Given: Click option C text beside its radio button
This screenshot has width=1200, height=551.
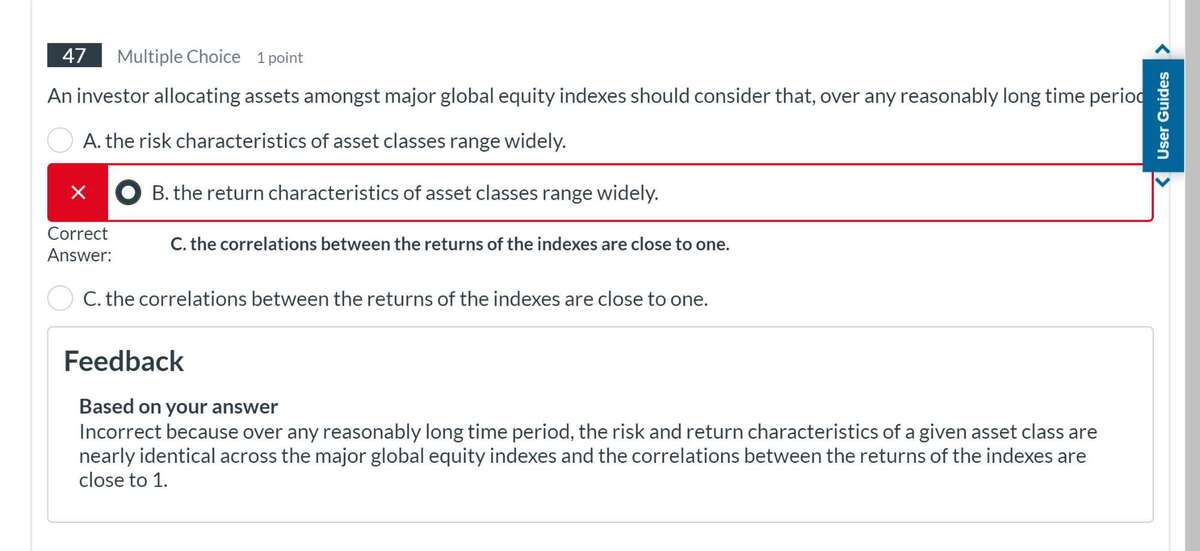Looking at the screenshot, I should (395, 298).
